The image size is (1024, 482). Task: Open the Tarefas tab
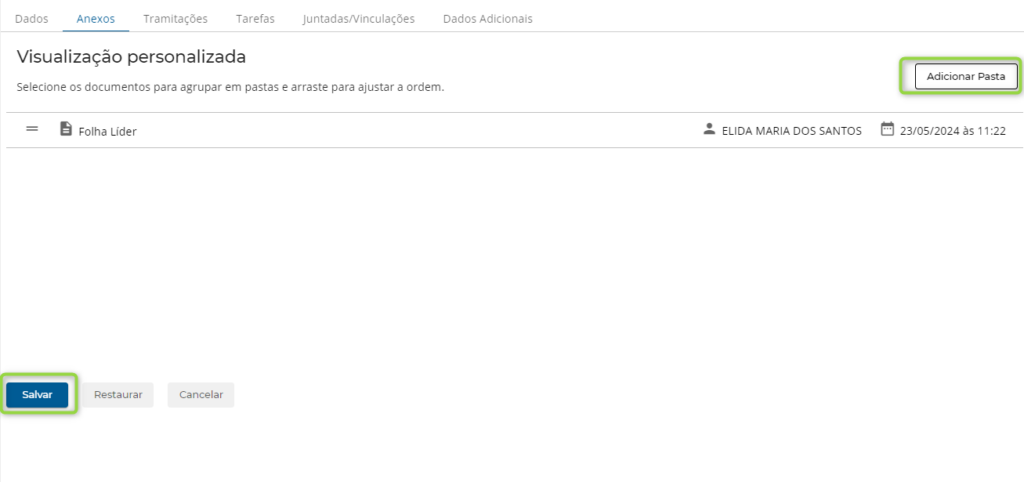pyautogui.click(x=255, y=19)
